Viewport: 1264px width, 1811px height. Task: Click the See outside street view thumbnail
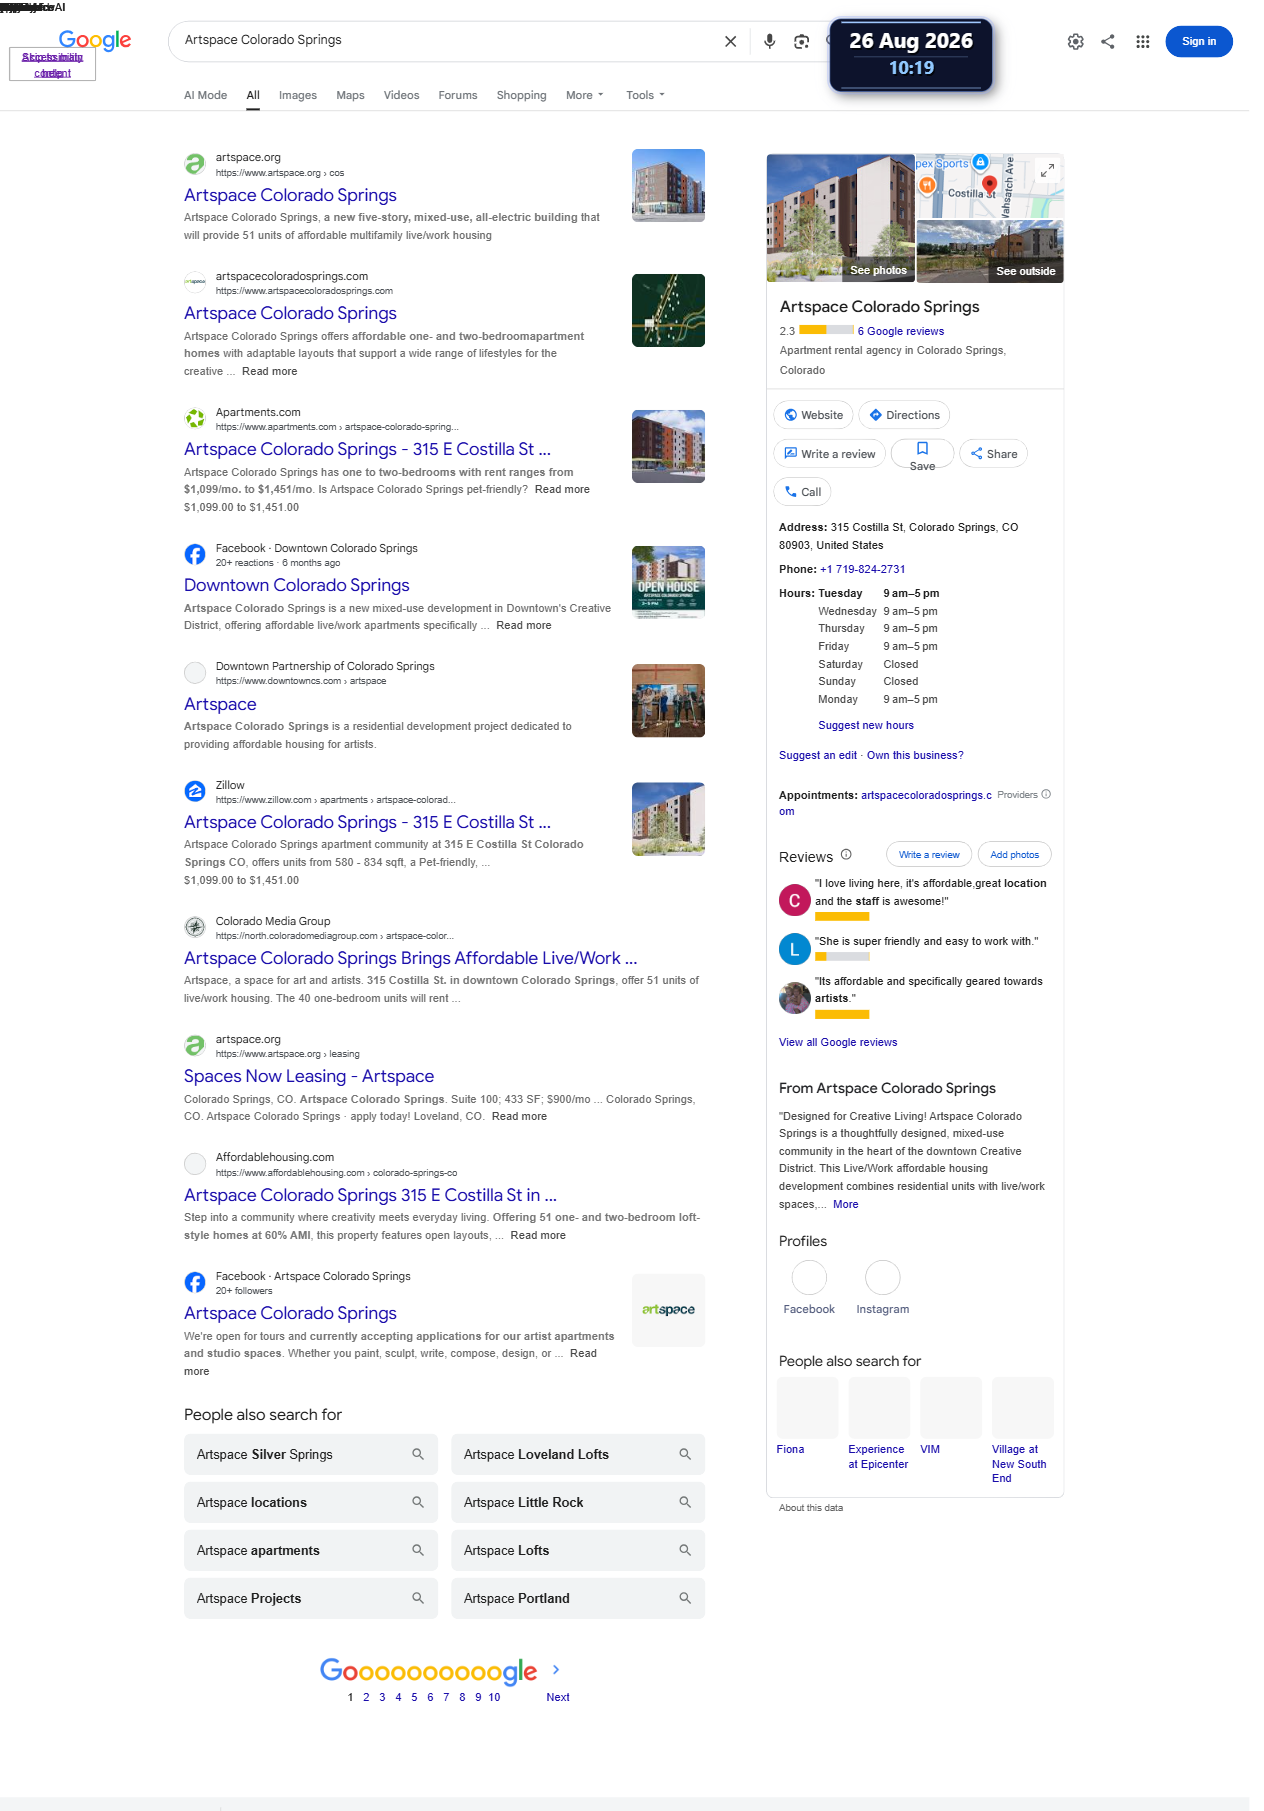pyautogui.click(x=990, y=251)
